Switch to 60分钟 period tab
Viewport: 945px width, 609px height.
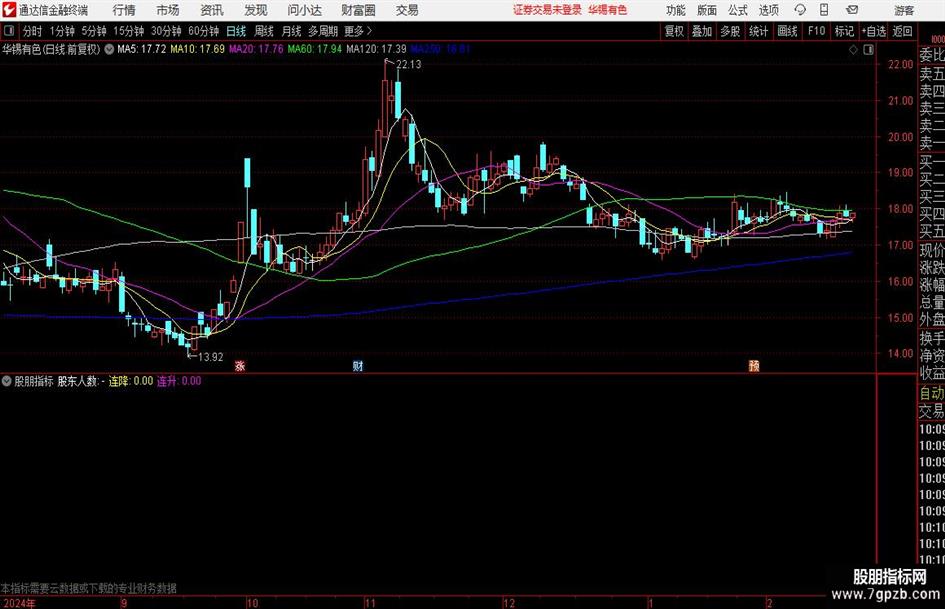tap(203, 31)
